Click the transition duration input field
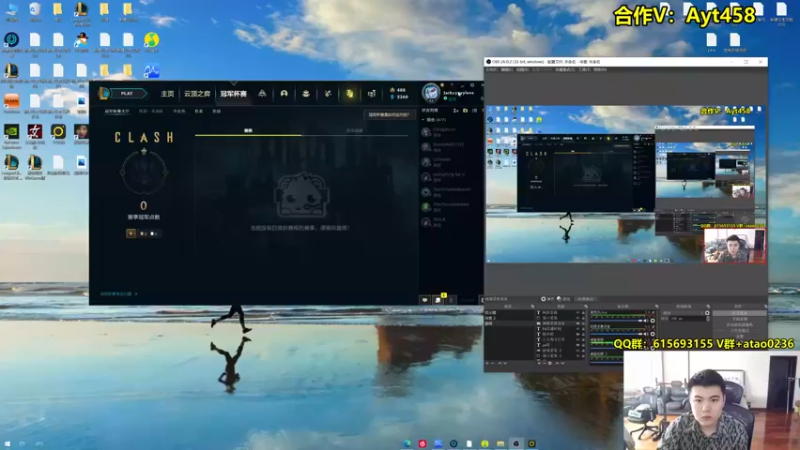The image size is (800, 450). click(688, 319)
